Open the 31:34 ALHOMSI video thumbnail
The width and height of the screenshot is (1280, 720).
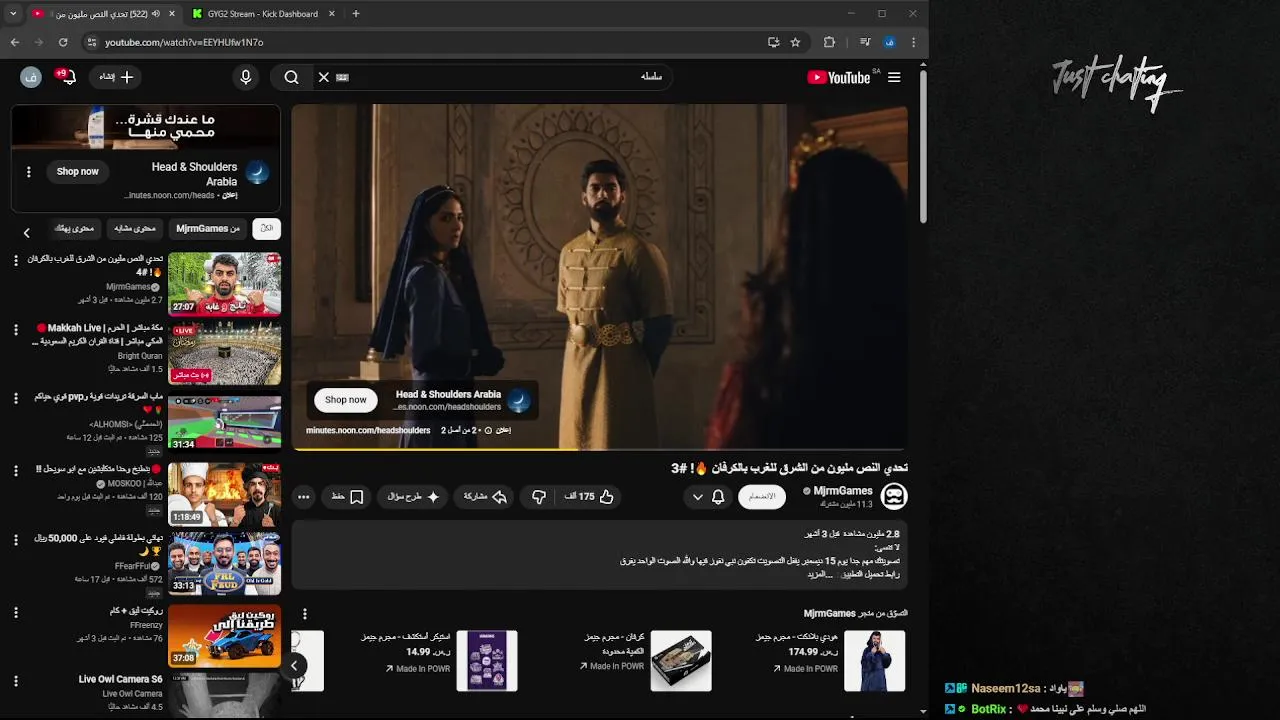point(224,423)
